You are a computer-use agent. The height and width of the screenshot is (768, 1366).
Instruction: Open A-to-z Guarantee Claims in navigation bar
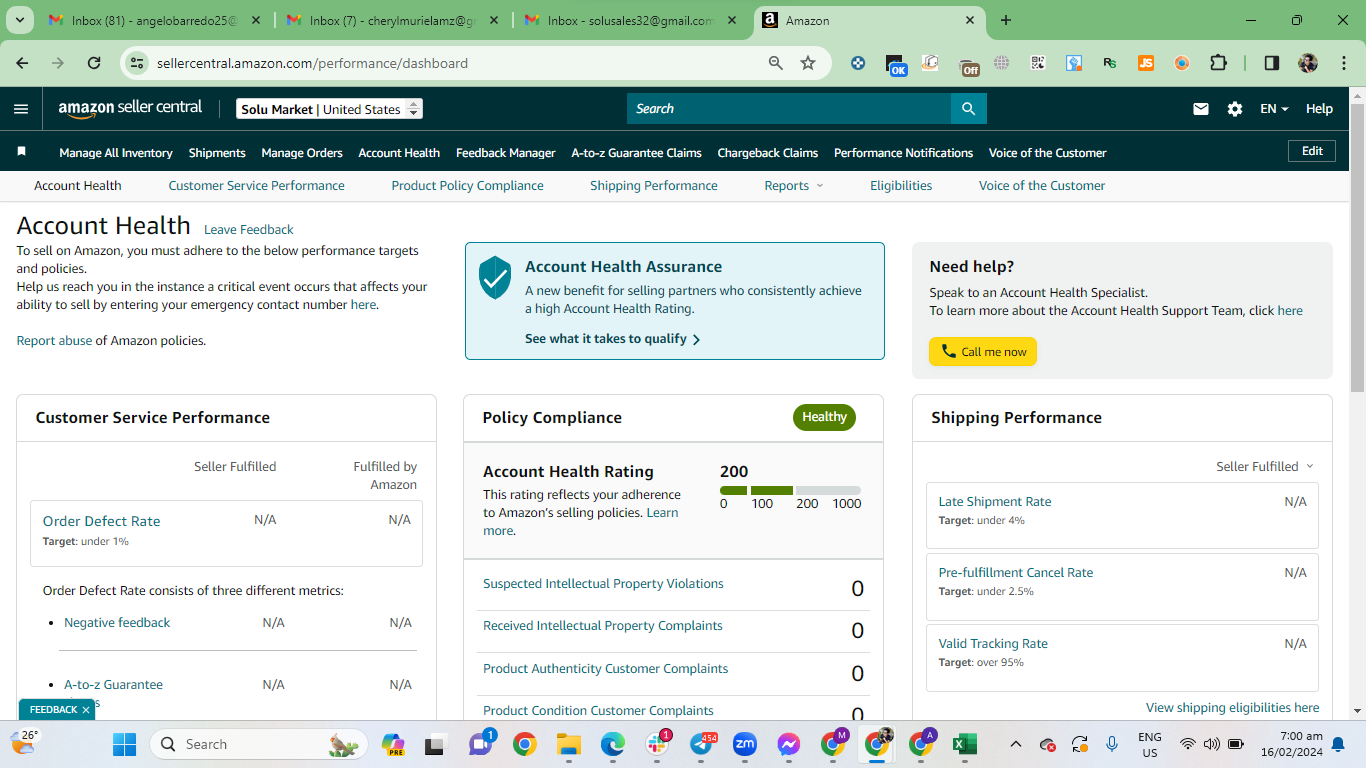pyautogui.click(x=636, y=153)
